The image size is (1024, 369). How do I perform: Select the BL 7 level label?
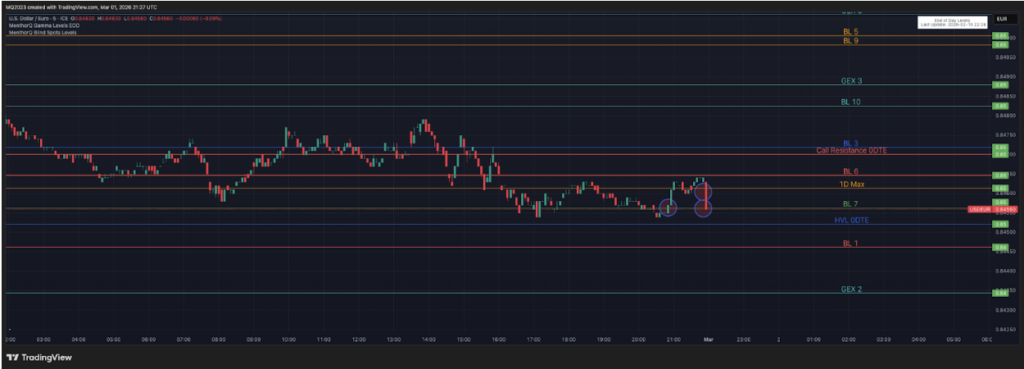point(851,204)
